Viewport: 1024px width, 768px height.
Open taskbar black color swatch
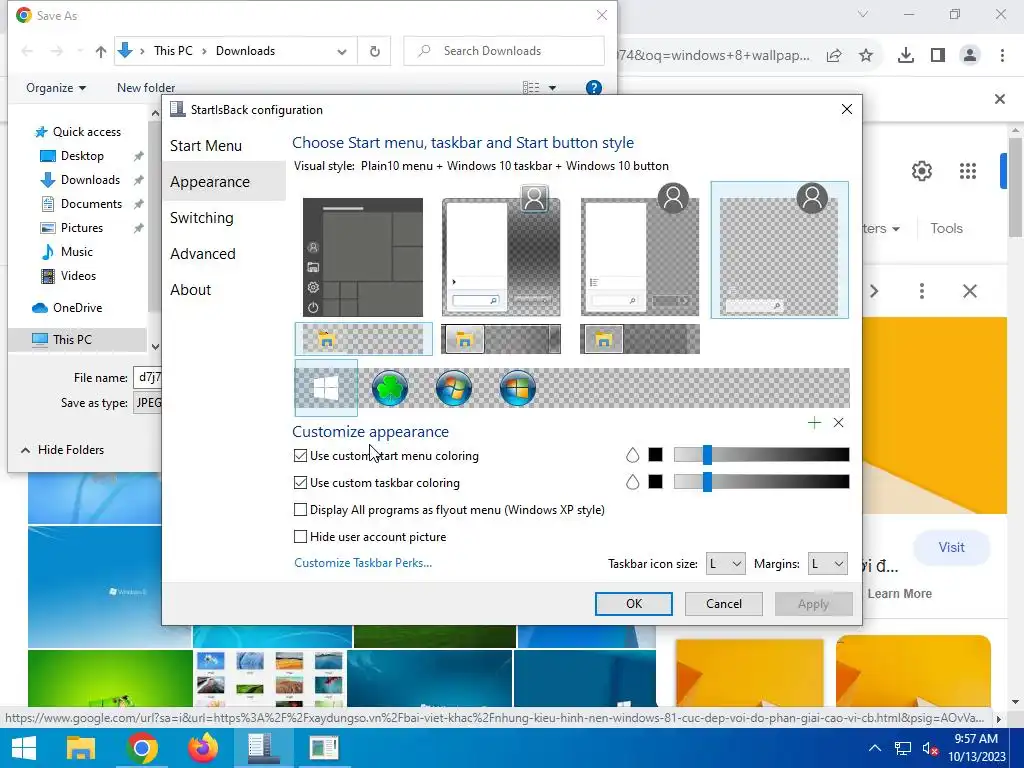(656, 482)
